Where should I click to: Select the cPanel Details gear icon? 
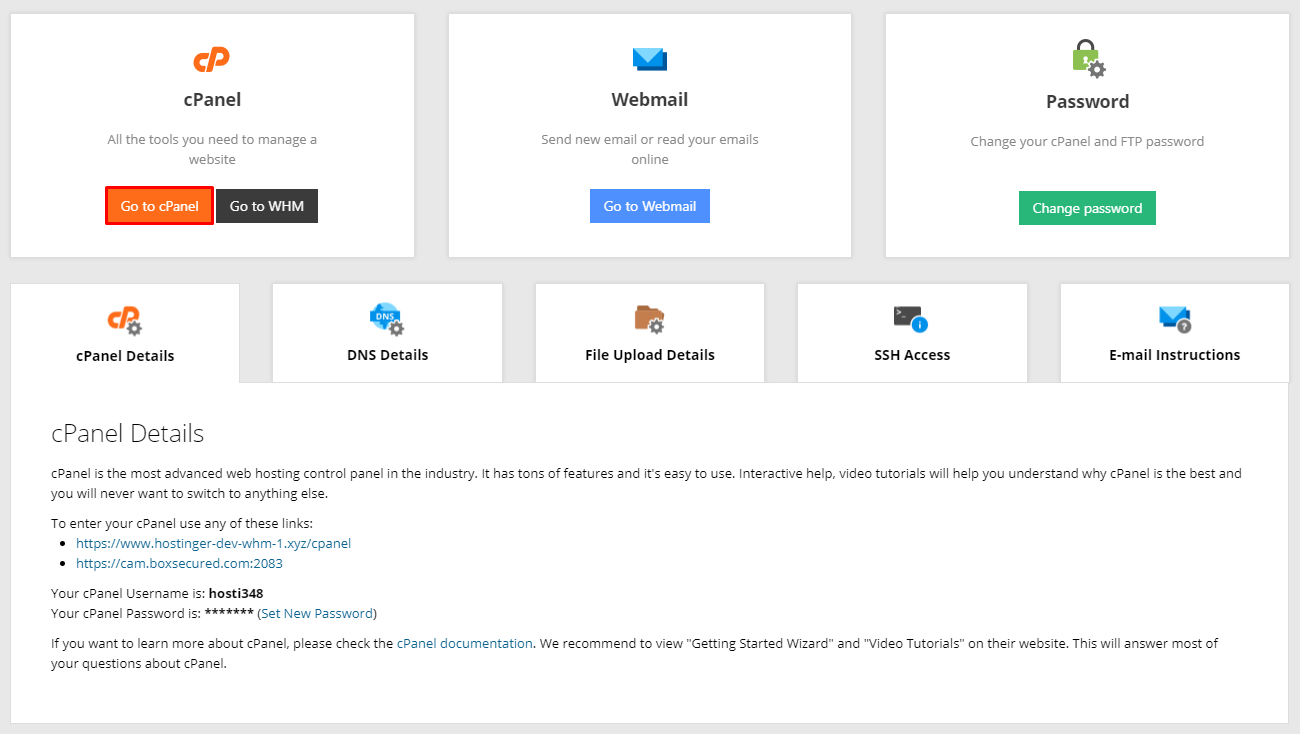point(124,318)
